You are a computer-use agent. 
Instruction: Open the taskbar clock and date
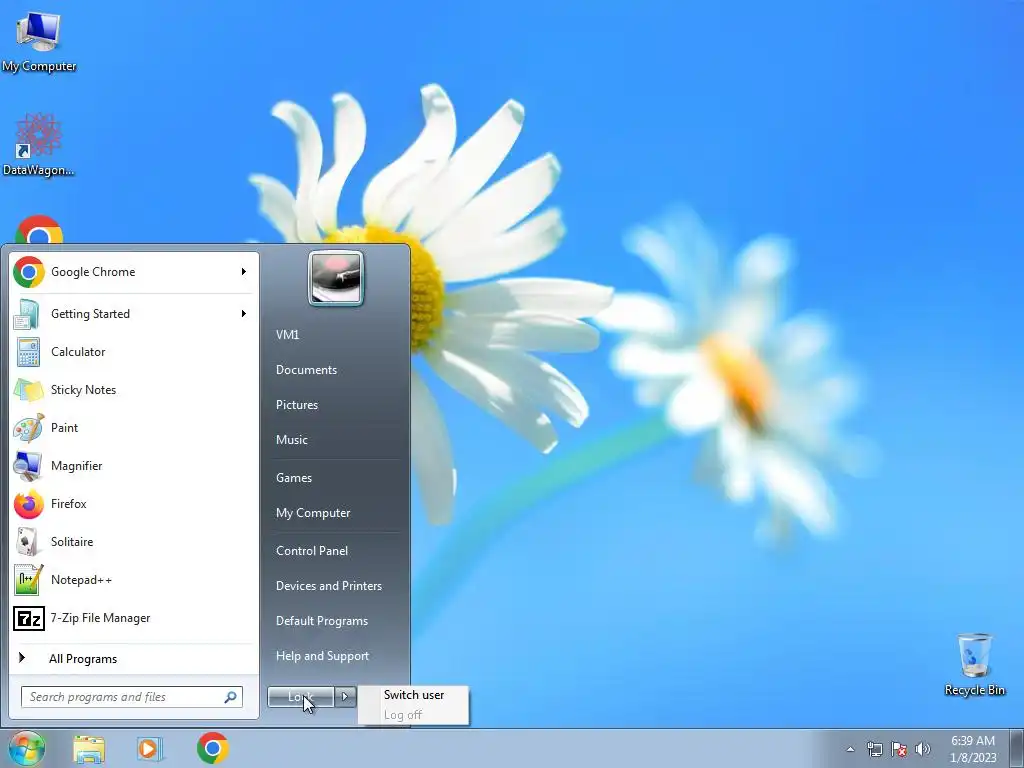tap(973, 748)
